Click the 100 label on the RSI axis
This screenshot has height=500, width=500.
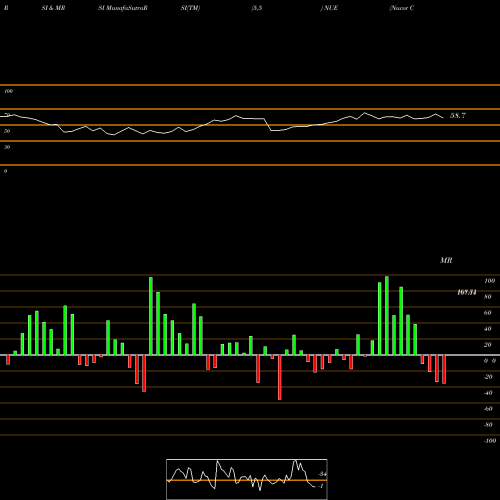click(x=8, y=91)
